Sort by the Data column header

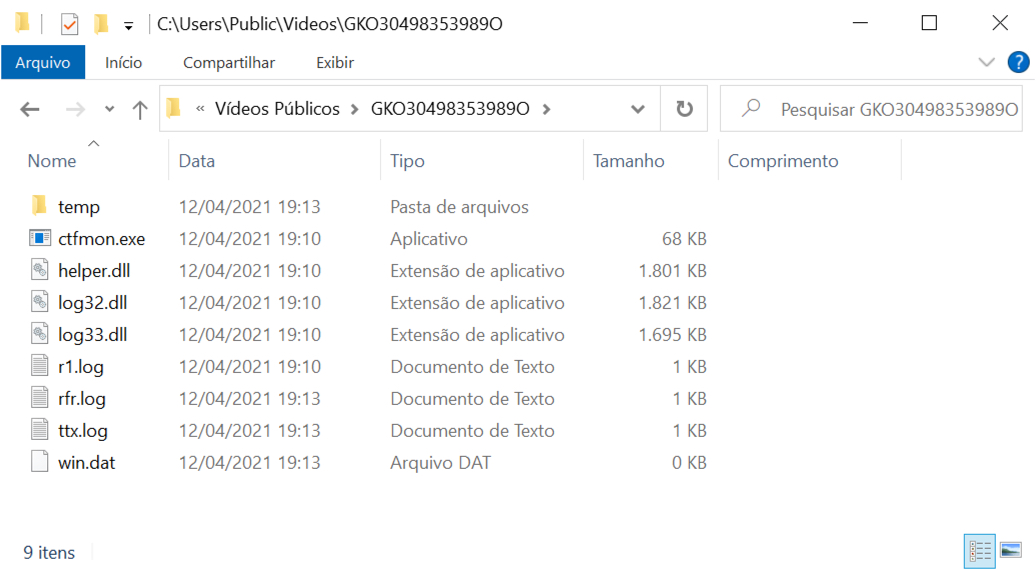pos(197,160)
